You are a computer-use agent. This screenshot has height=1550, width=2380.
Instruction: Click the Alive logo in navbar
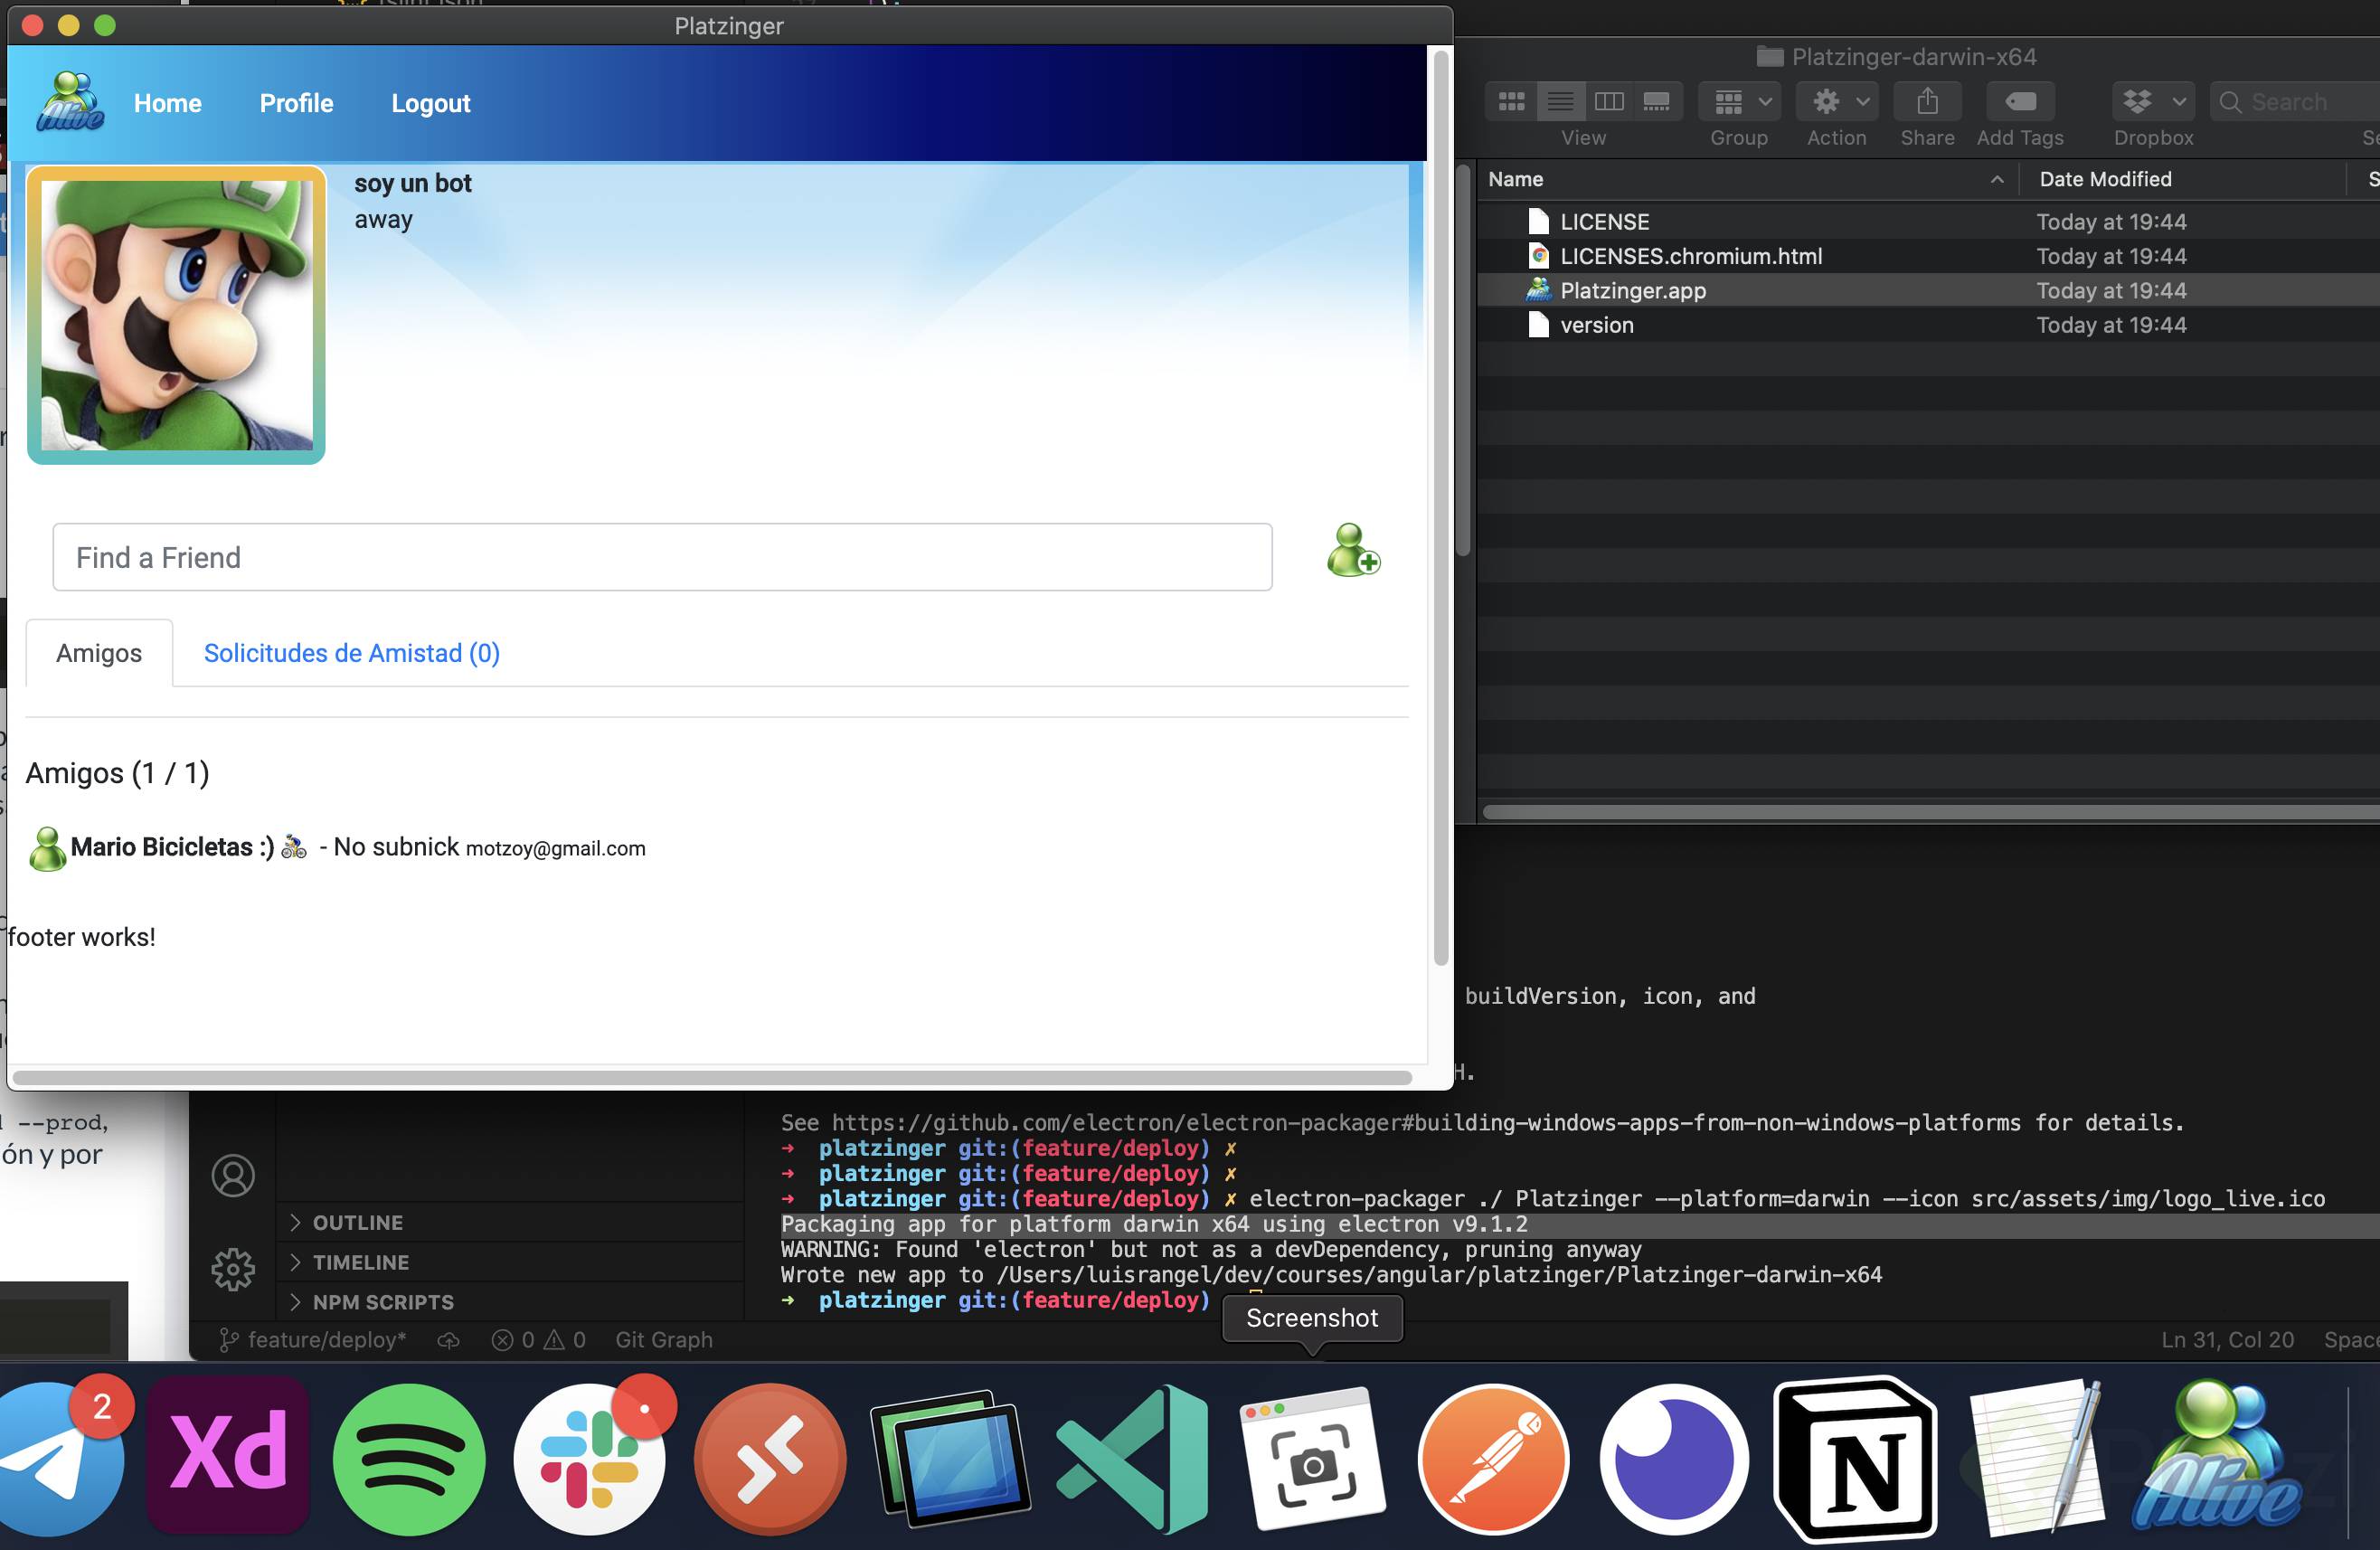pyautogui.click(x=69, y=102)
